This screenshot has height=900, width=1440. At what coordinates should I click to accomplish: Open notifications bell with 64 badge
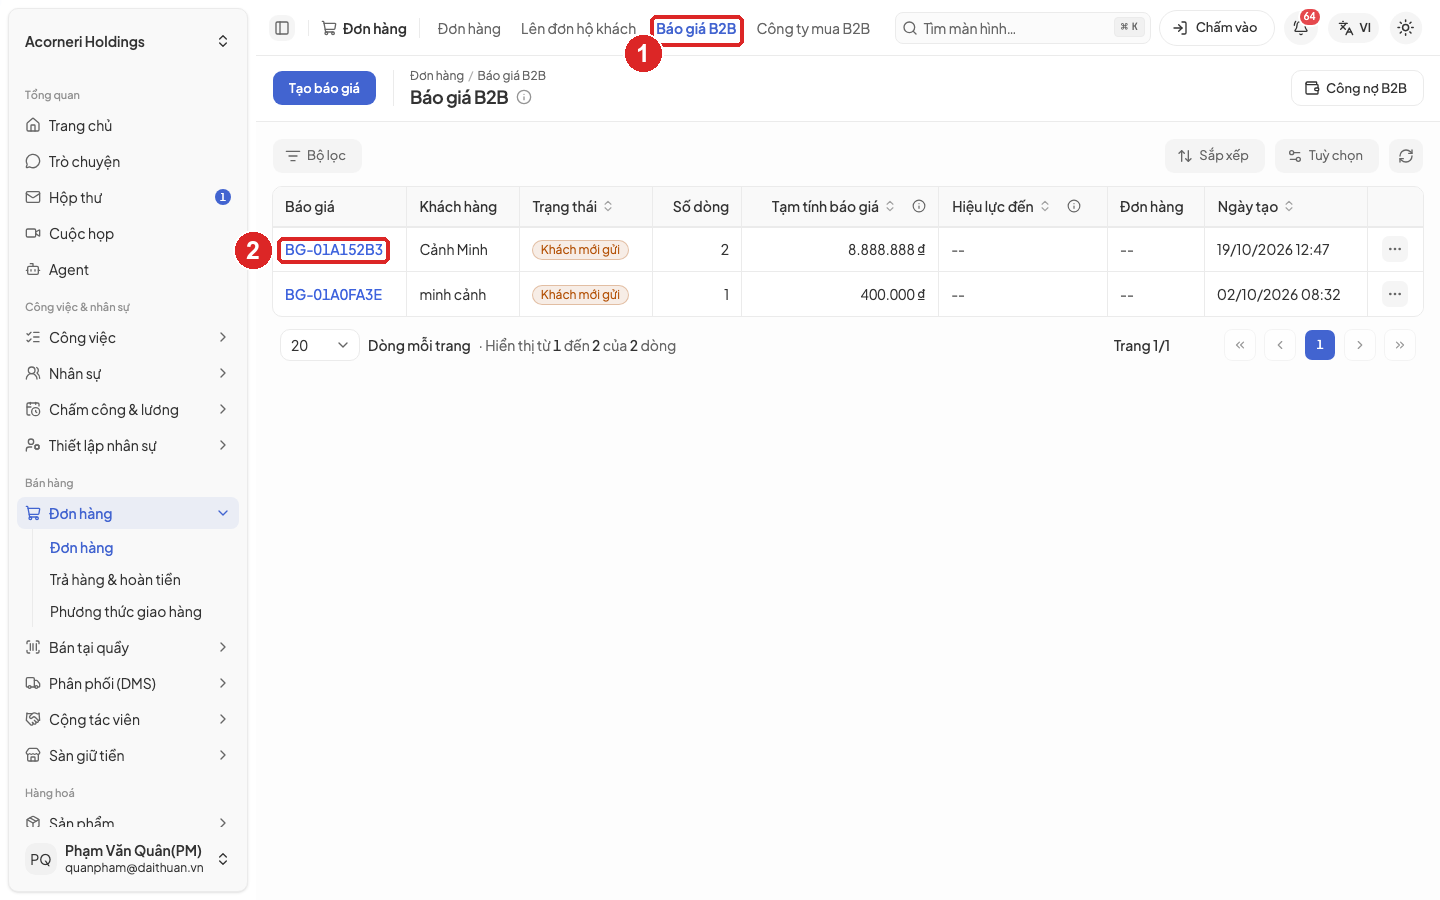(x=1301, y=28)
